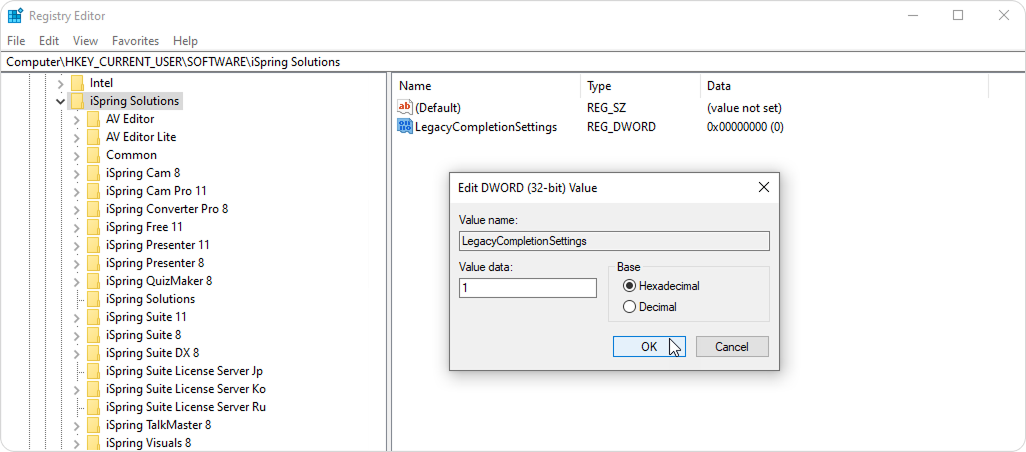Click the LegacyCompletionSettings DWORD value icon
This screenshot has height=452, width=1026.
pyautogui.click(x=405, y=127)
